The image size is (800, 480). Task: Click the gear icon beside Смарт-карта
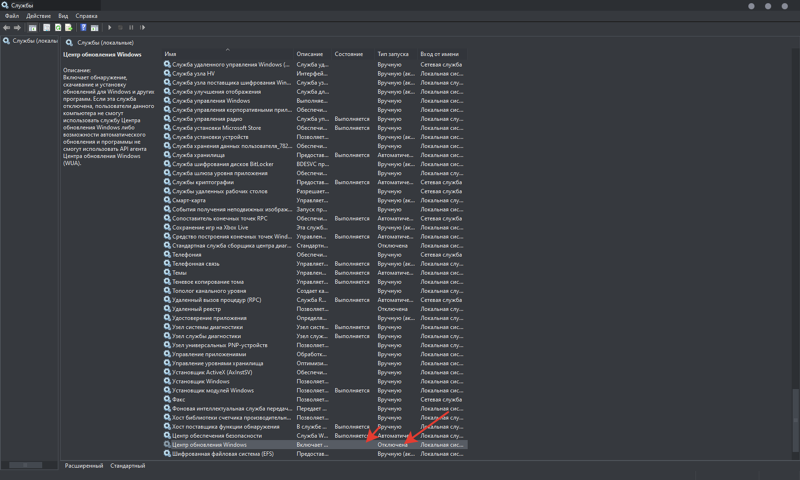(x=167, y=200)
